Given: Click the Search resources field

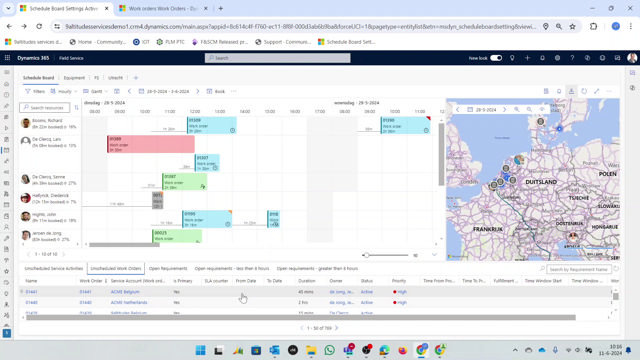Looking at the screenshot, I should pos(44,107).
